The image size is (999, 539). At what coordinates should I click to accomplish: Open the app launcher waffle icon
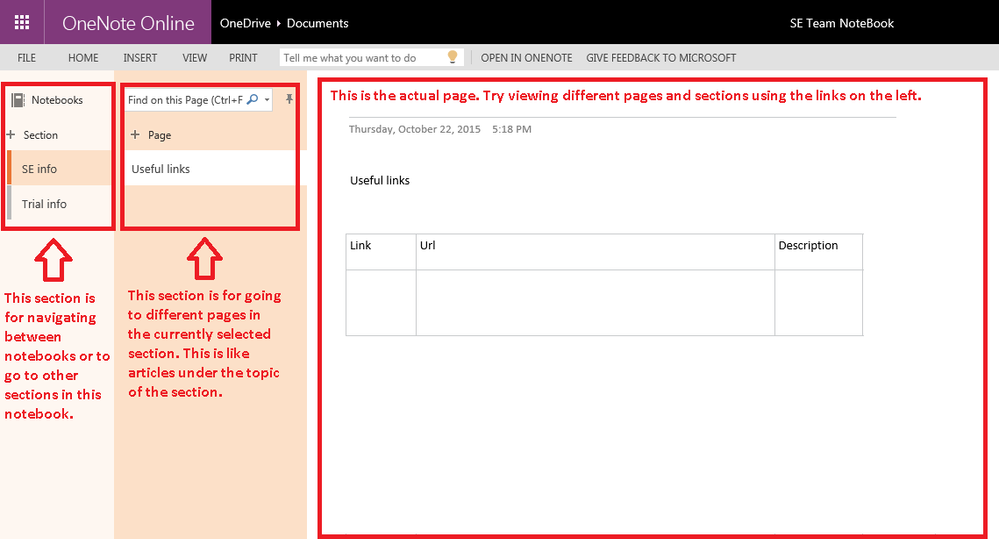[22, 22]
